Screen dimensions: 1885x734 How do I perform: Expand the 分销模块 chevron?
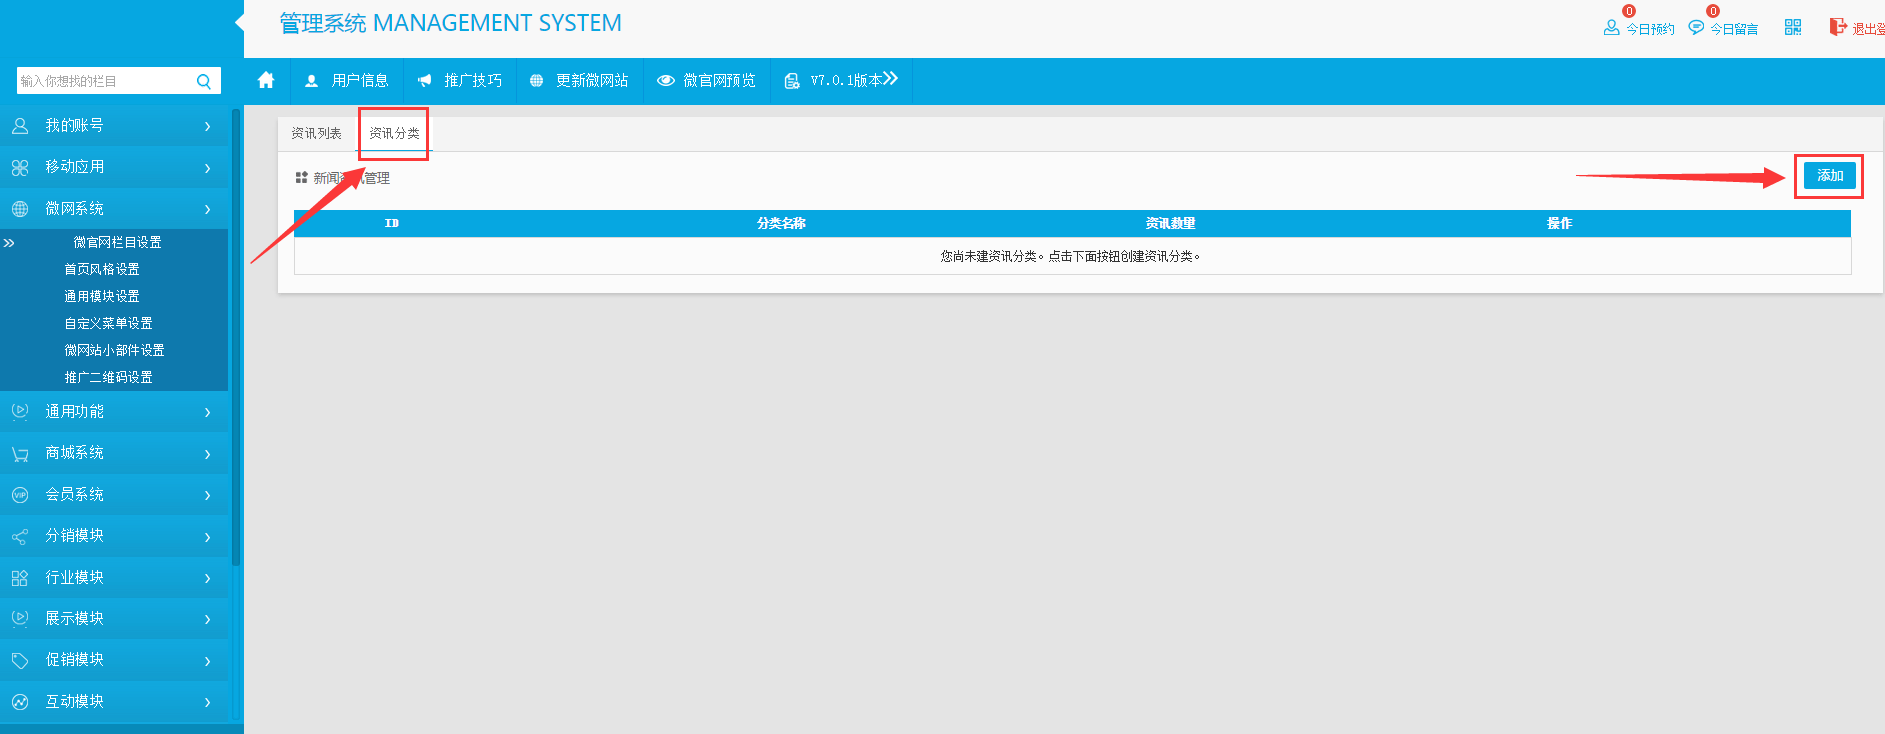207,537
